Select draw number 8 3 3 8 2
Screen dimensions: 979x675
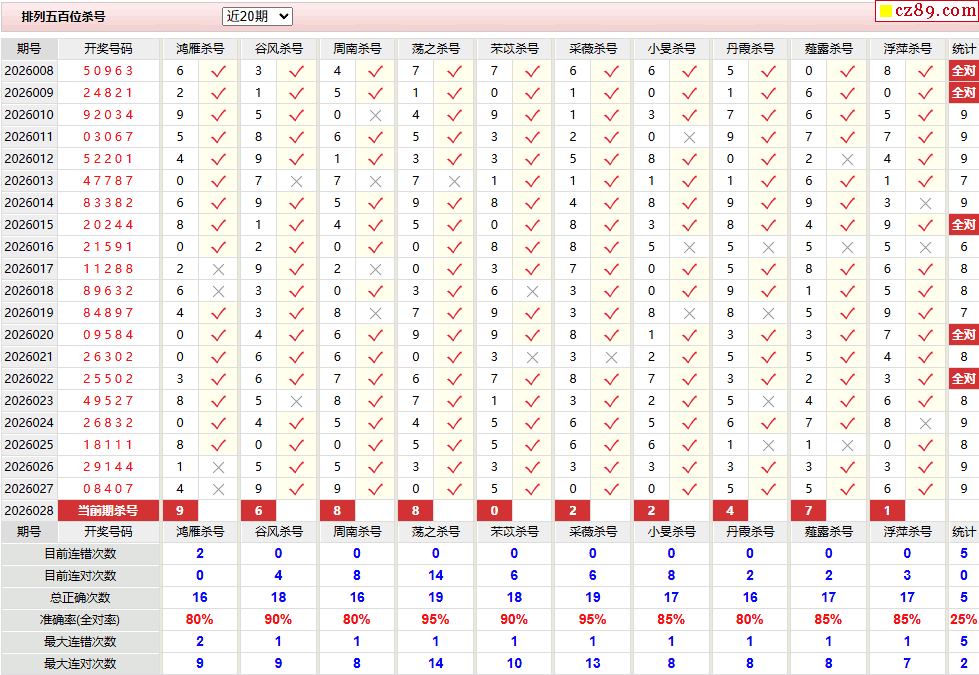(x=108, y=203)
